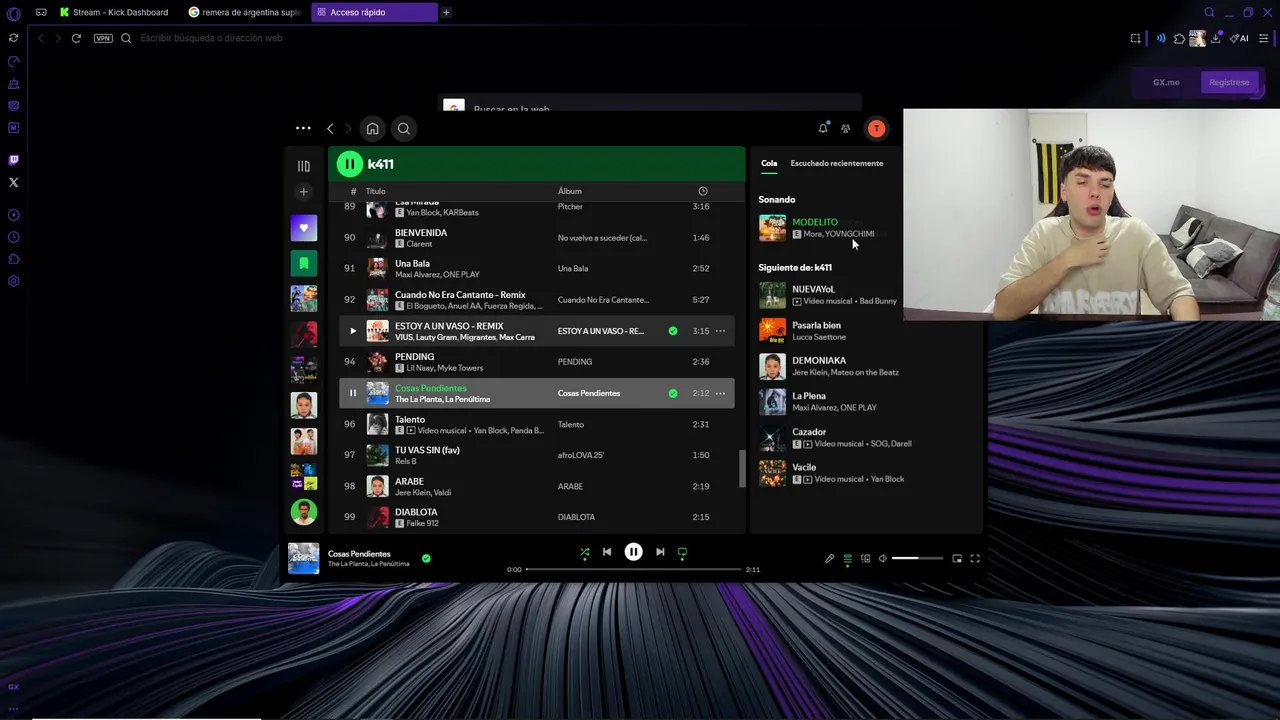Pause the k411 playlist with green button
The height and width of the screenshot is (720, 1280).
(x=349, y=164)
